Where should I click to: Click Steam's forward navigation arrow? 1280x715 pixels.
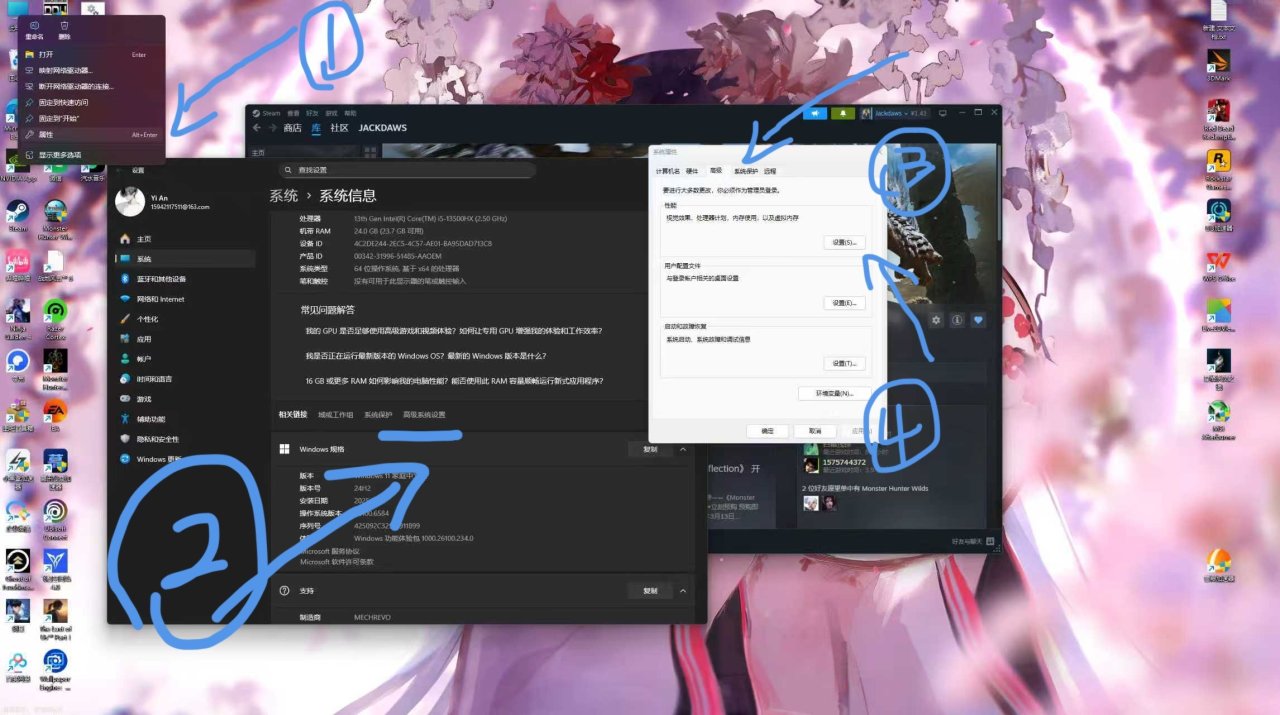(x=271, y=128)
